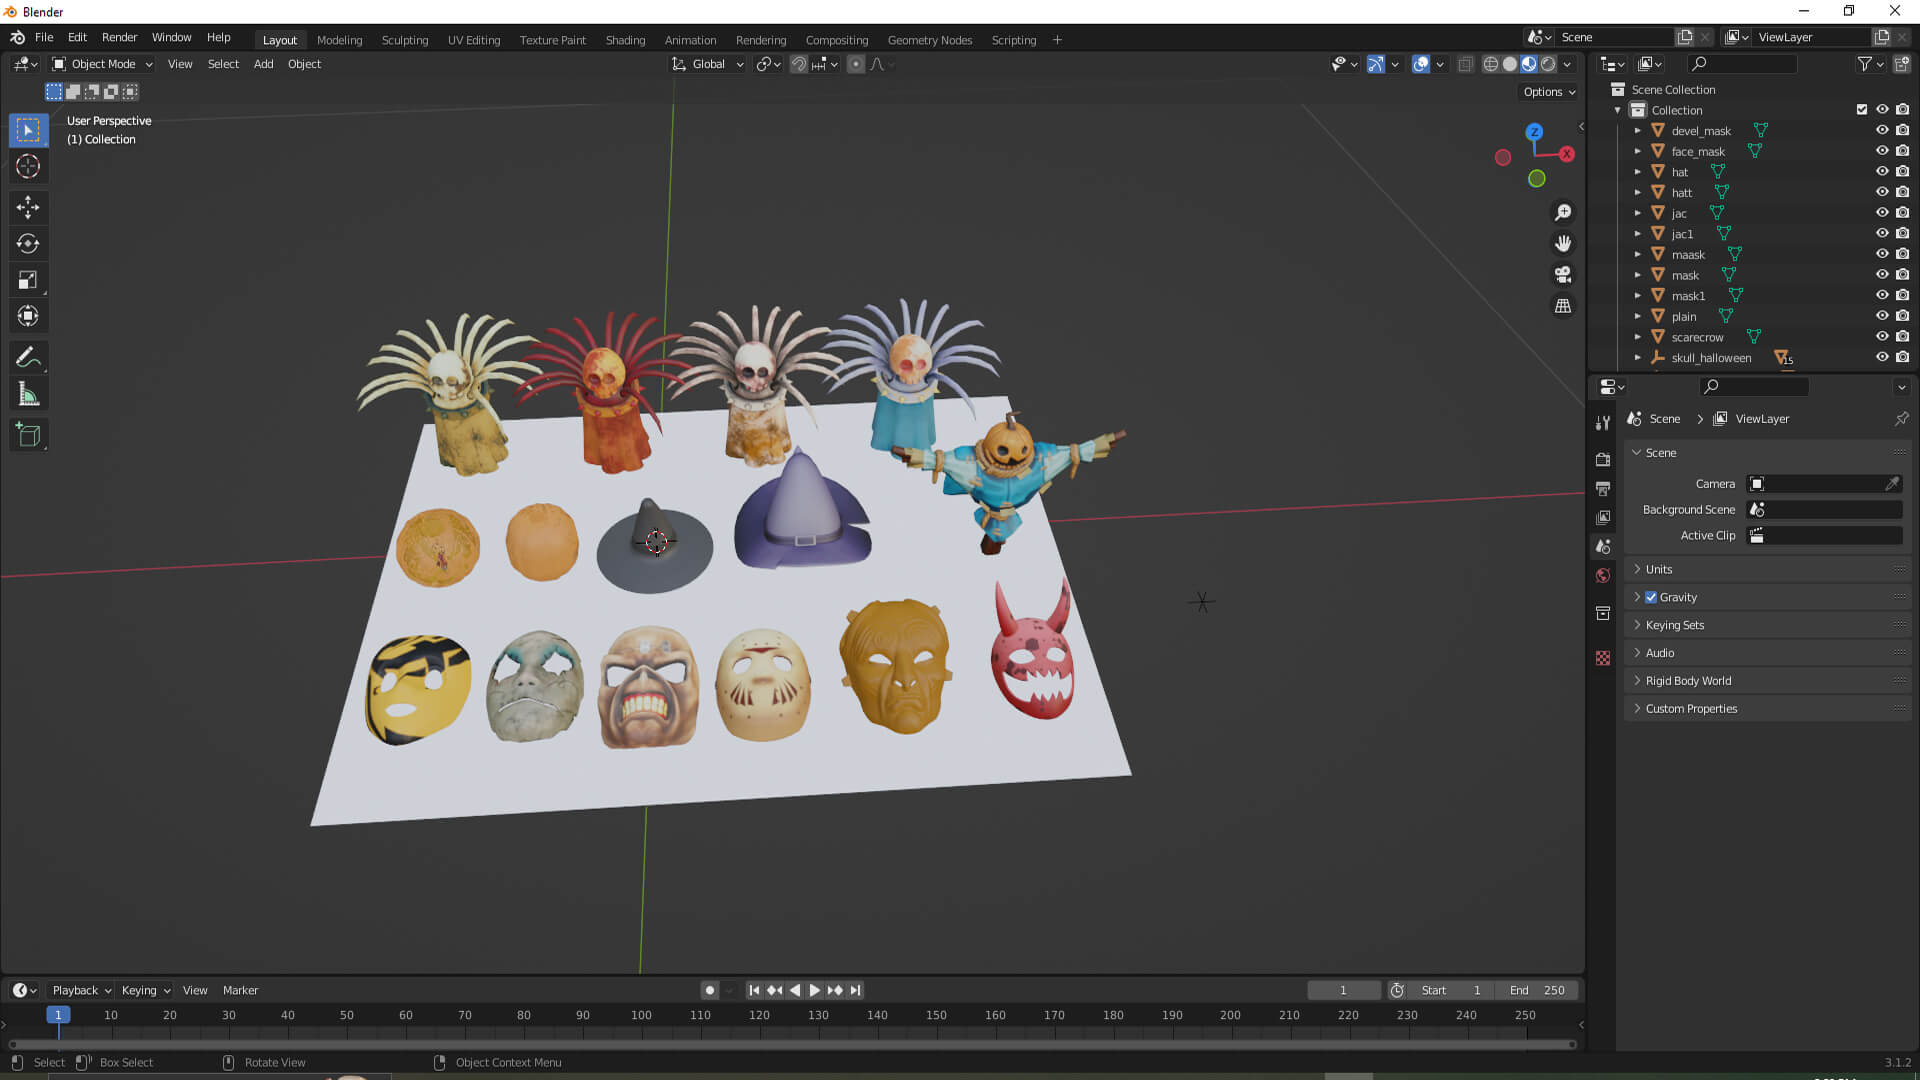Image resolution: width=1920 pixels, height=1080 pixels.
Task: Click the pan view hand icon
Action: pos(1563,243)
